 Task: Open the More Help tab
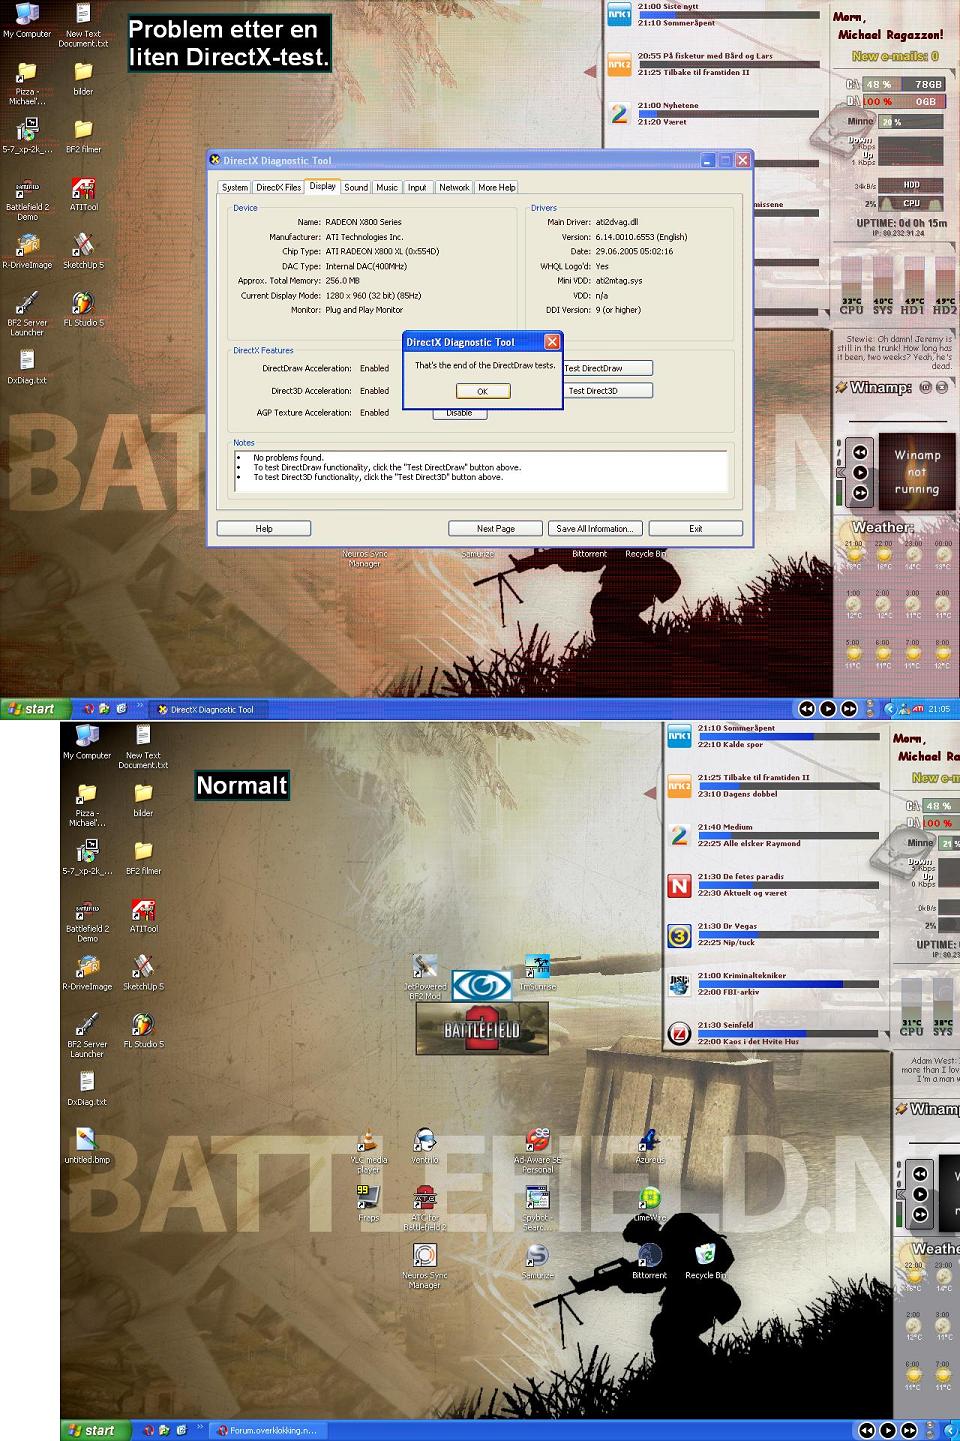497,187
